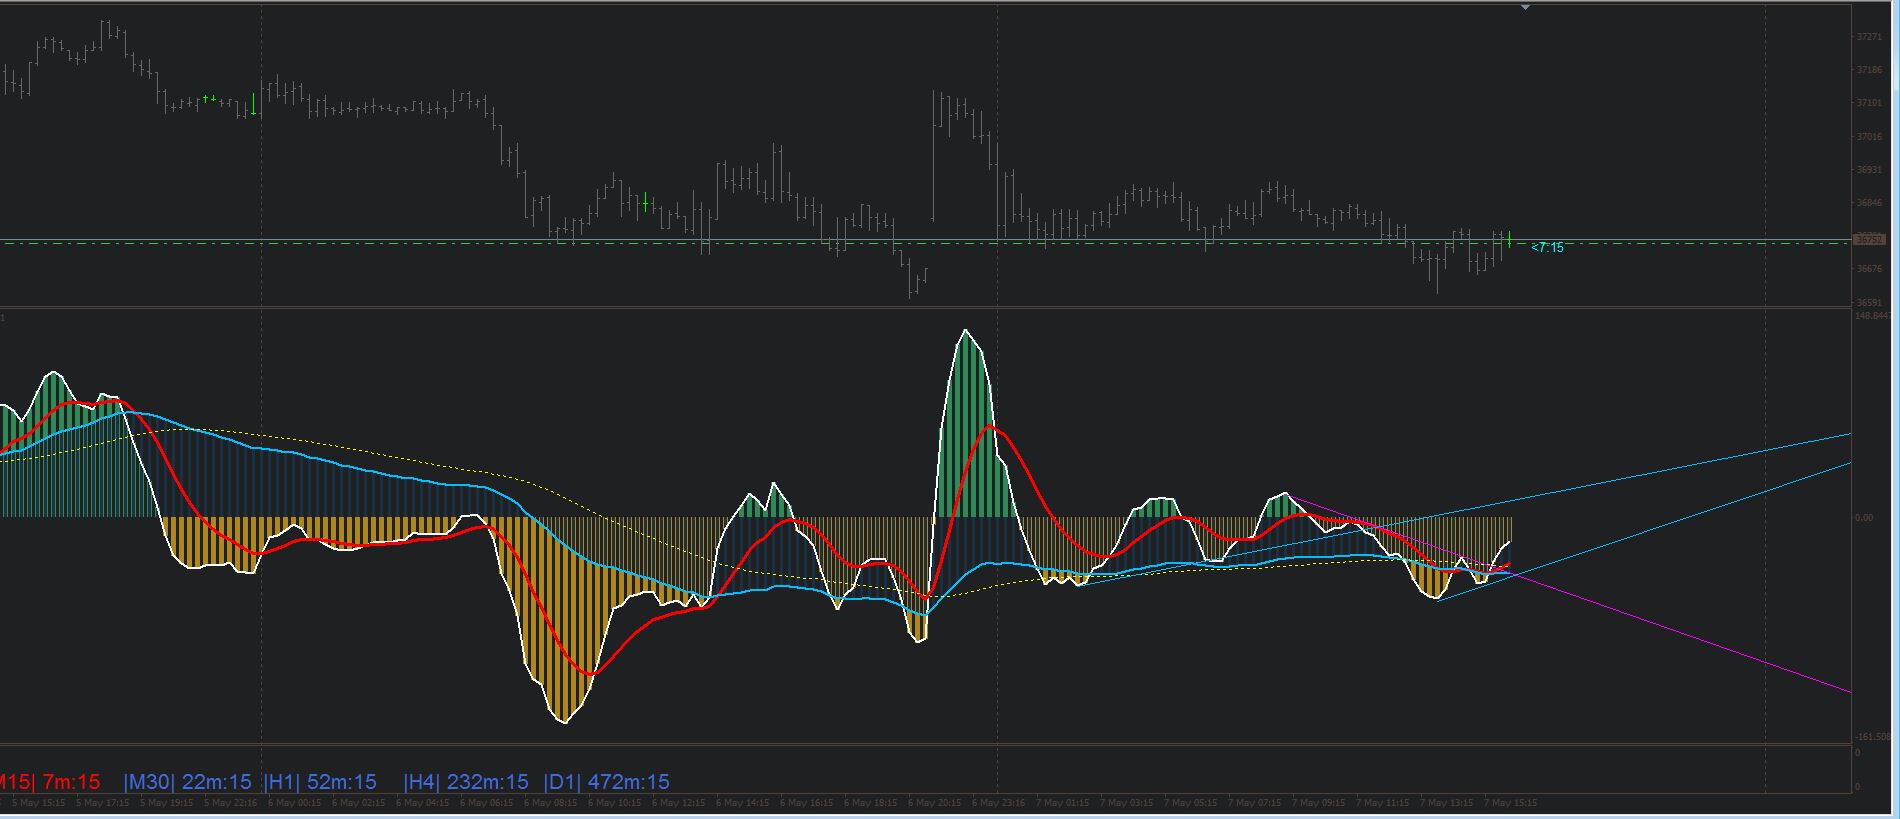Click time axis label 5 May 15:15
1900x819 pixels.
[x=38, y=803]
